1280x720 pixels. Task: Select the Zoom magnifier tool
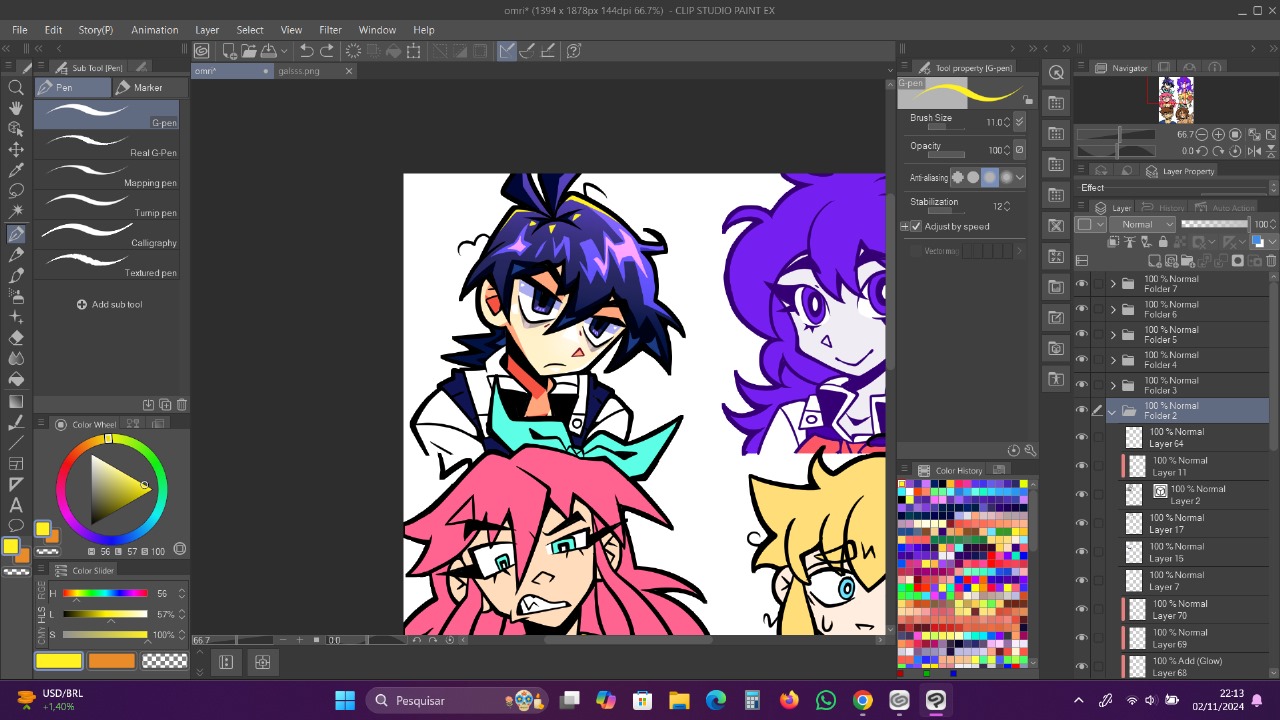pos(16,87)
